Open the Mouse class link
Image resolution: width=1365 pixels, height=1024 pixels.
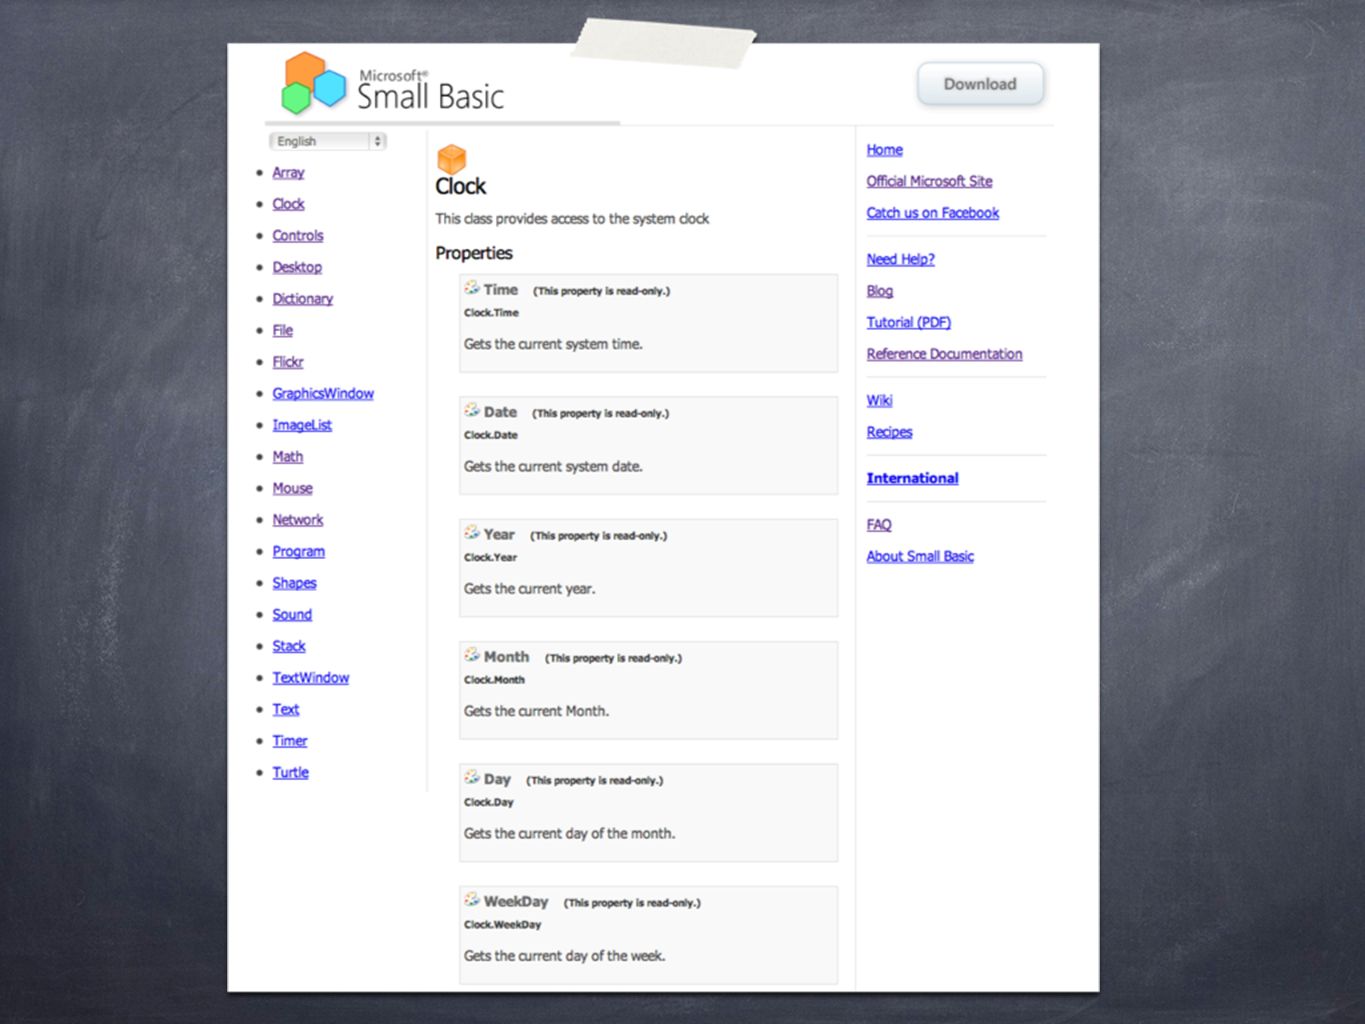[292, 488]
